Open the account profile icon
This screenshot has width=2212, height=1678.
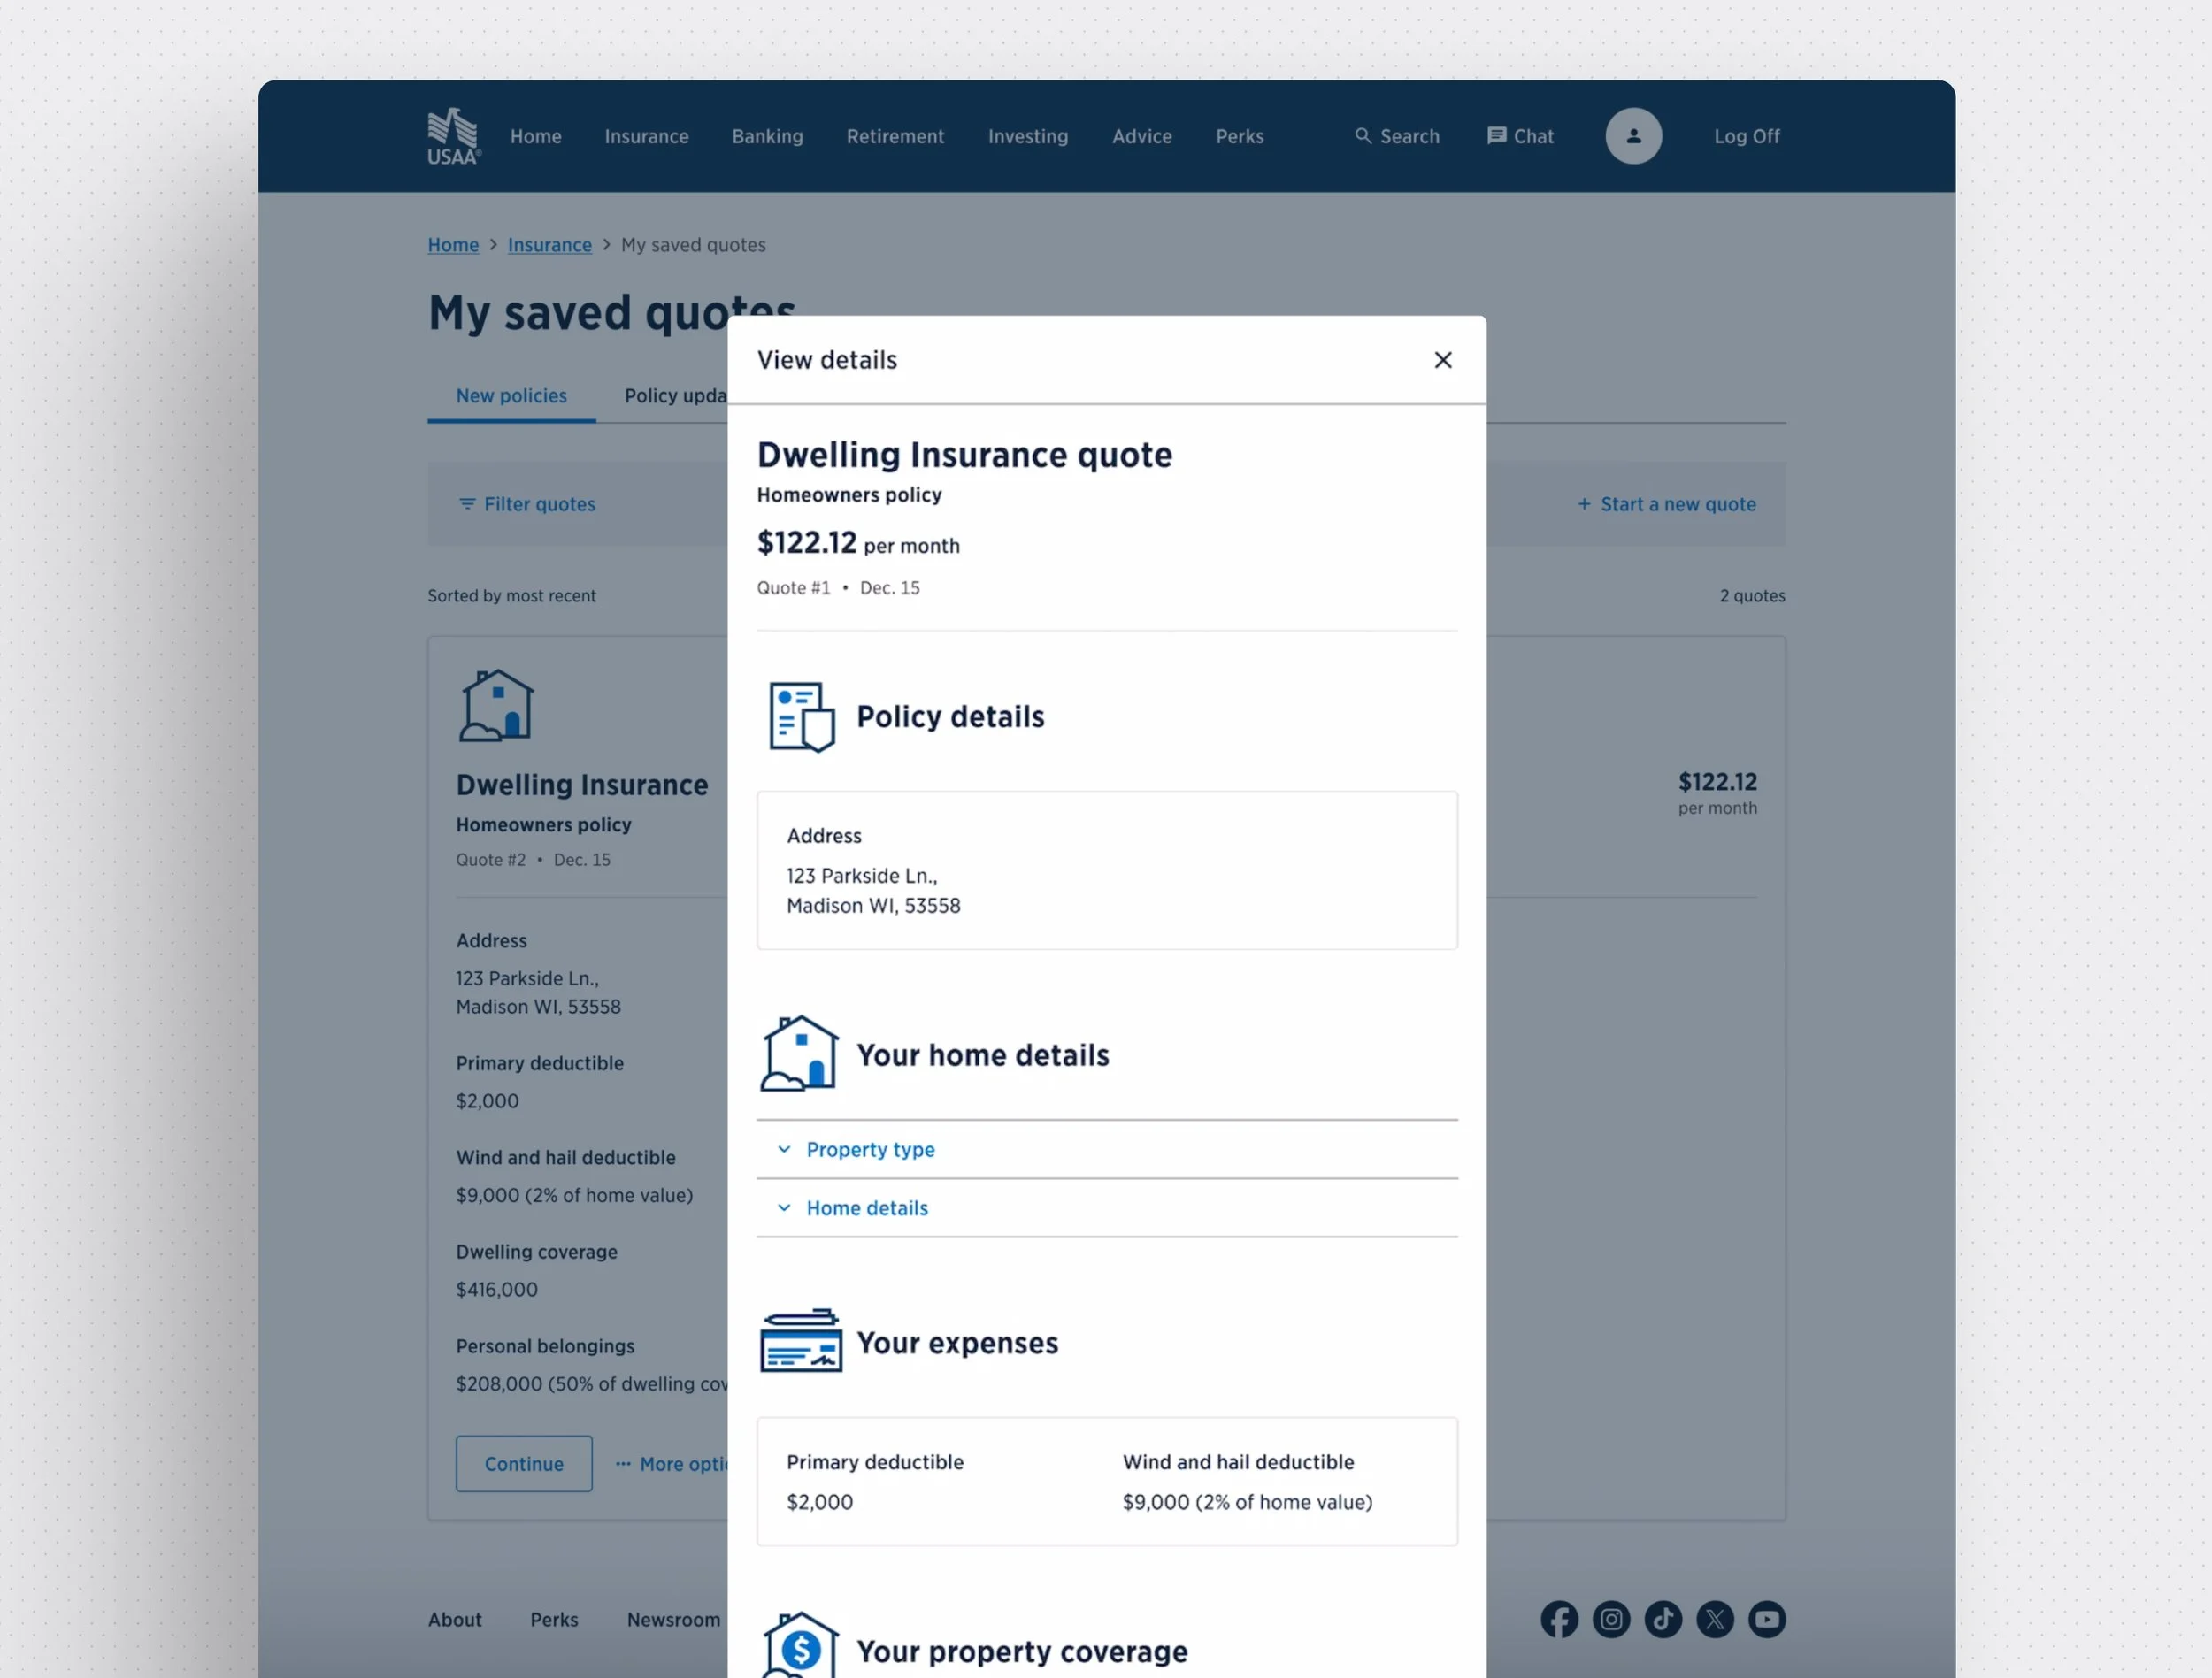(x=1633, y=136)
